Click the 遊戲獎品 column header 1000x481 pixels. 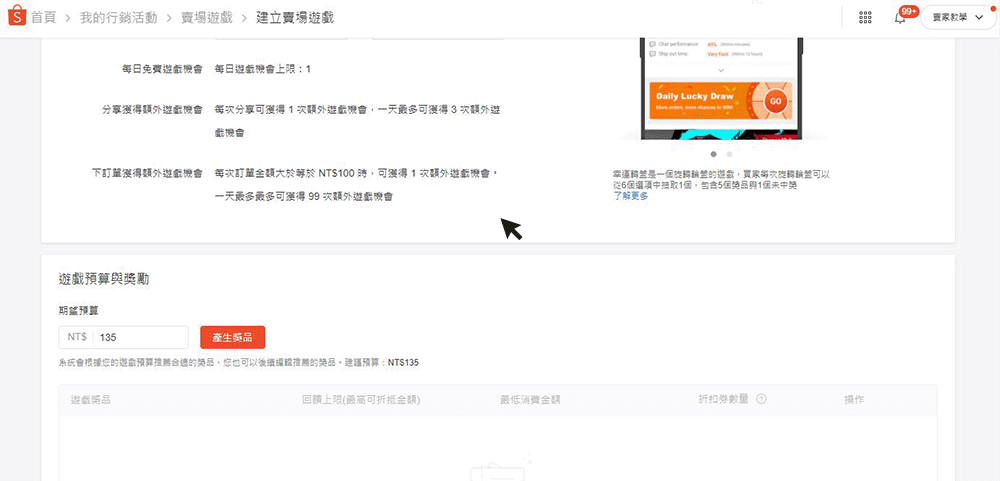click(91, 400)
